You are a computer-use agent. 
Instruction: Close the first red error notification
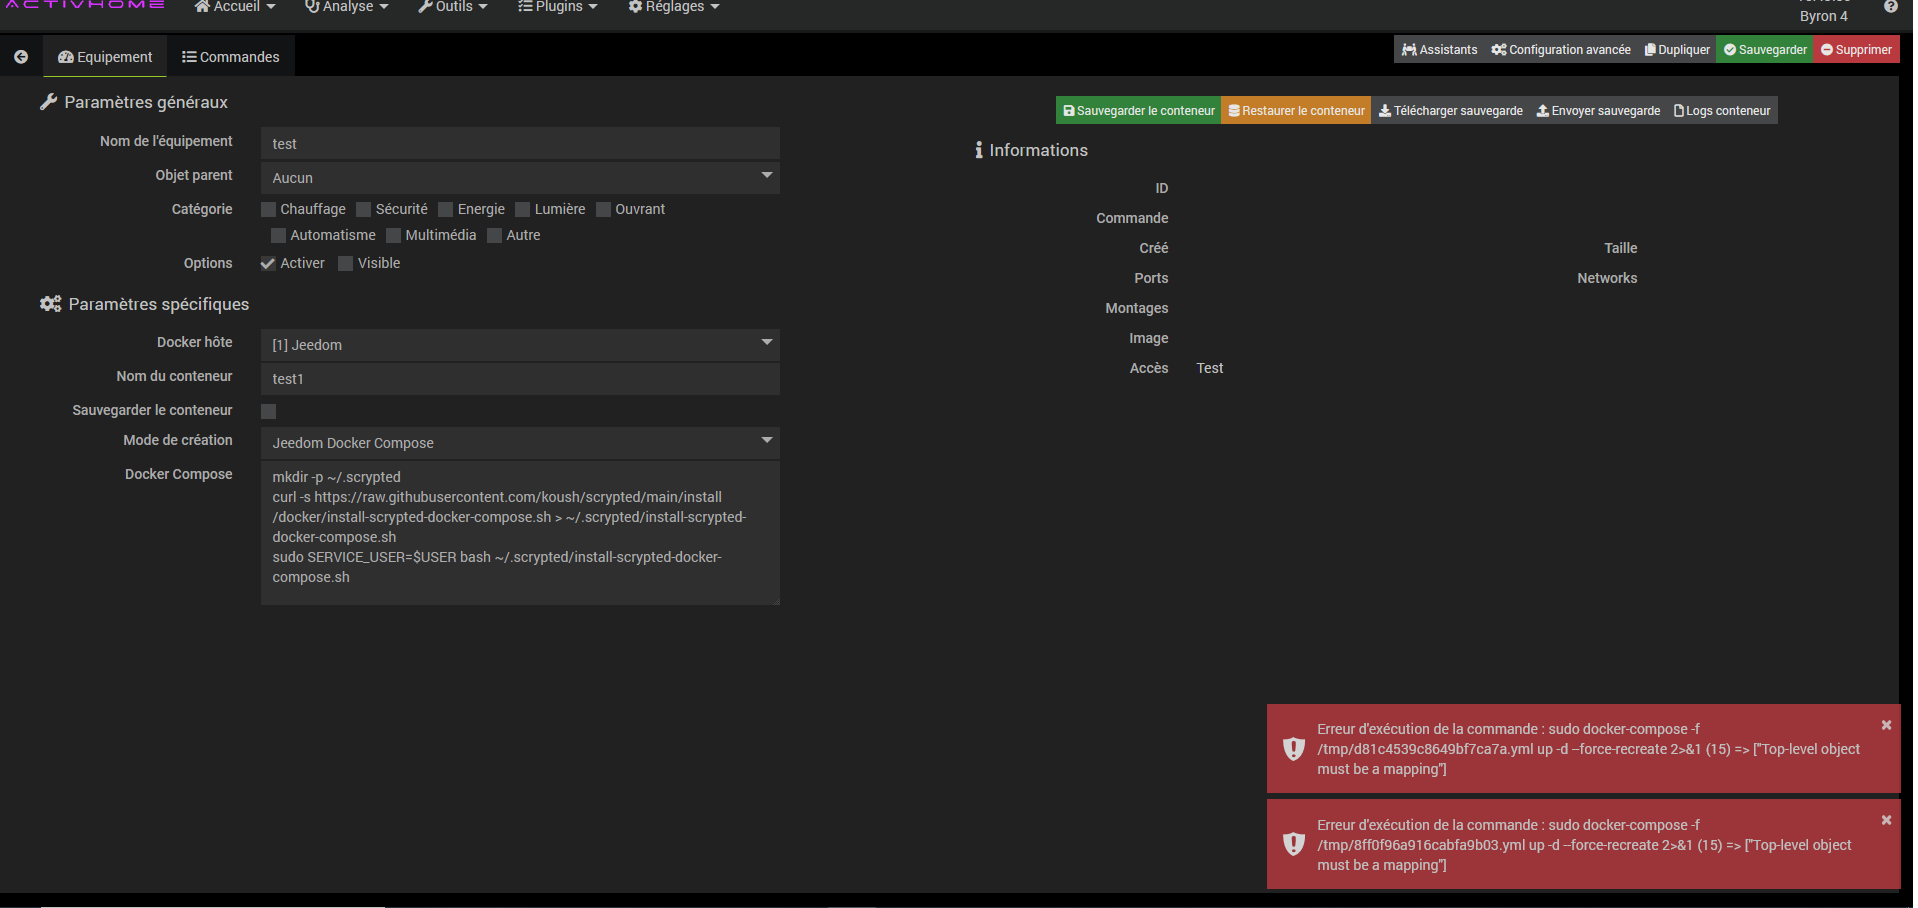1886,725
